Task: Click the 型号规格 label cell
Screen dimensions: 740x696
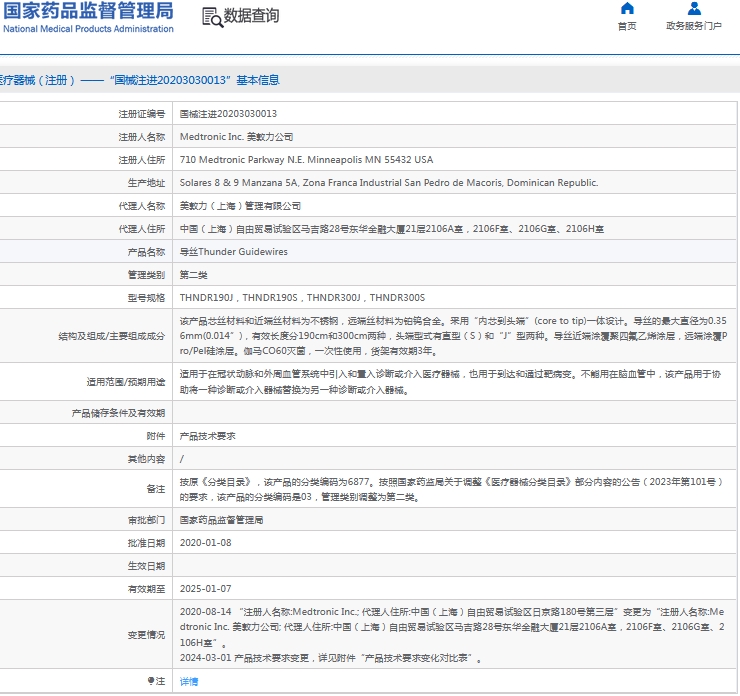Action: point(146,298)
